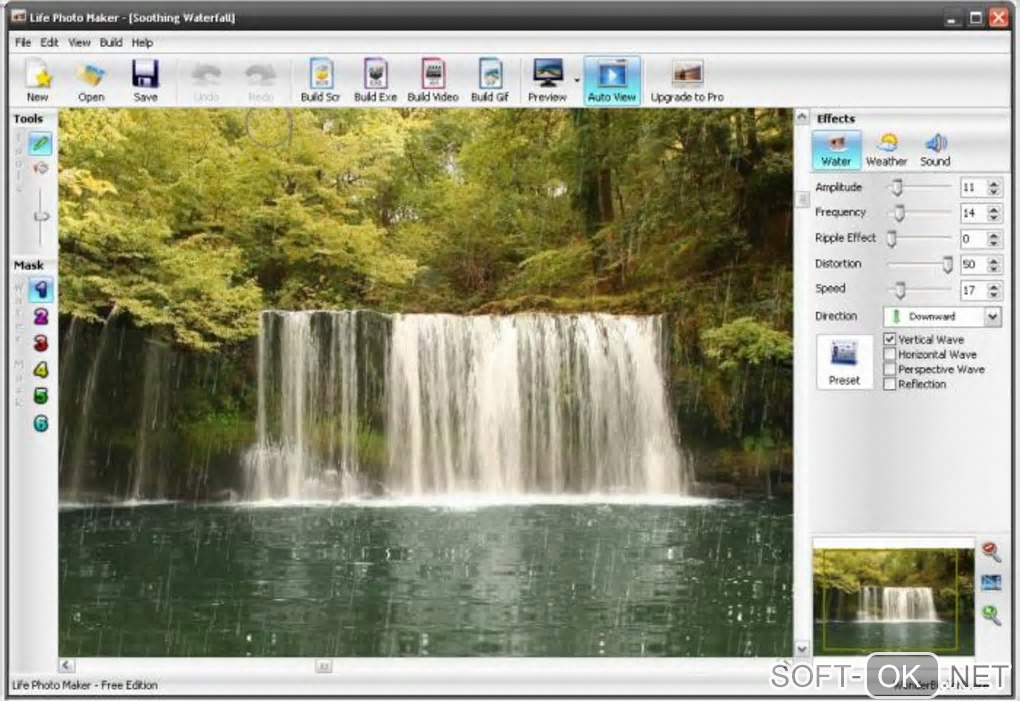Click the Build Exe icon

pos(375,80)
